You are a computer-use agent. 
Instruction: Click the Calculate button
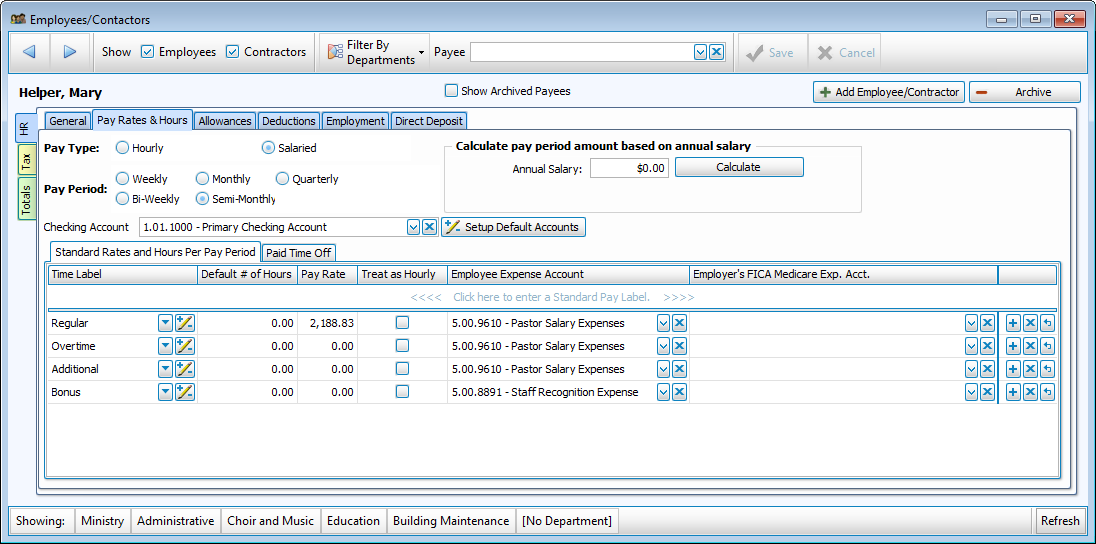738,168
